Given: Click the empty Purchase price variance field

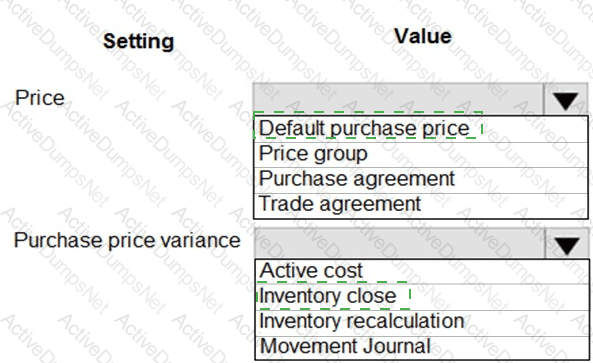Looking at the screenshot, I should (x=400, y=244).
